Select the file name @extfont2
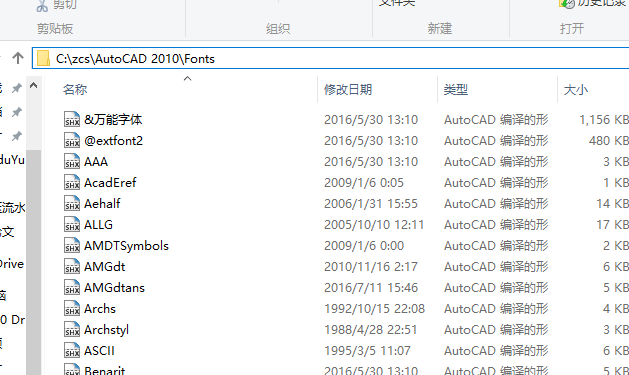629x375 pixels. point(114,140)
